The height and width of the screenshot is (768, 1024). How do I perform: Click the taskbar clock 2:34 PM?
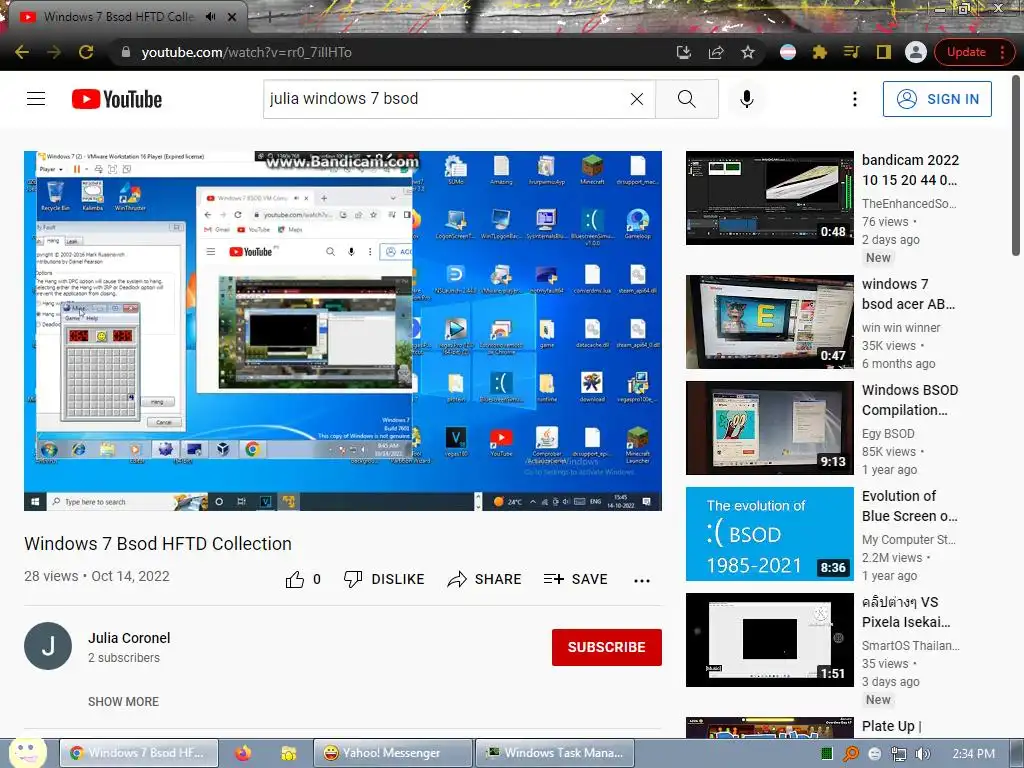(974, 754)
